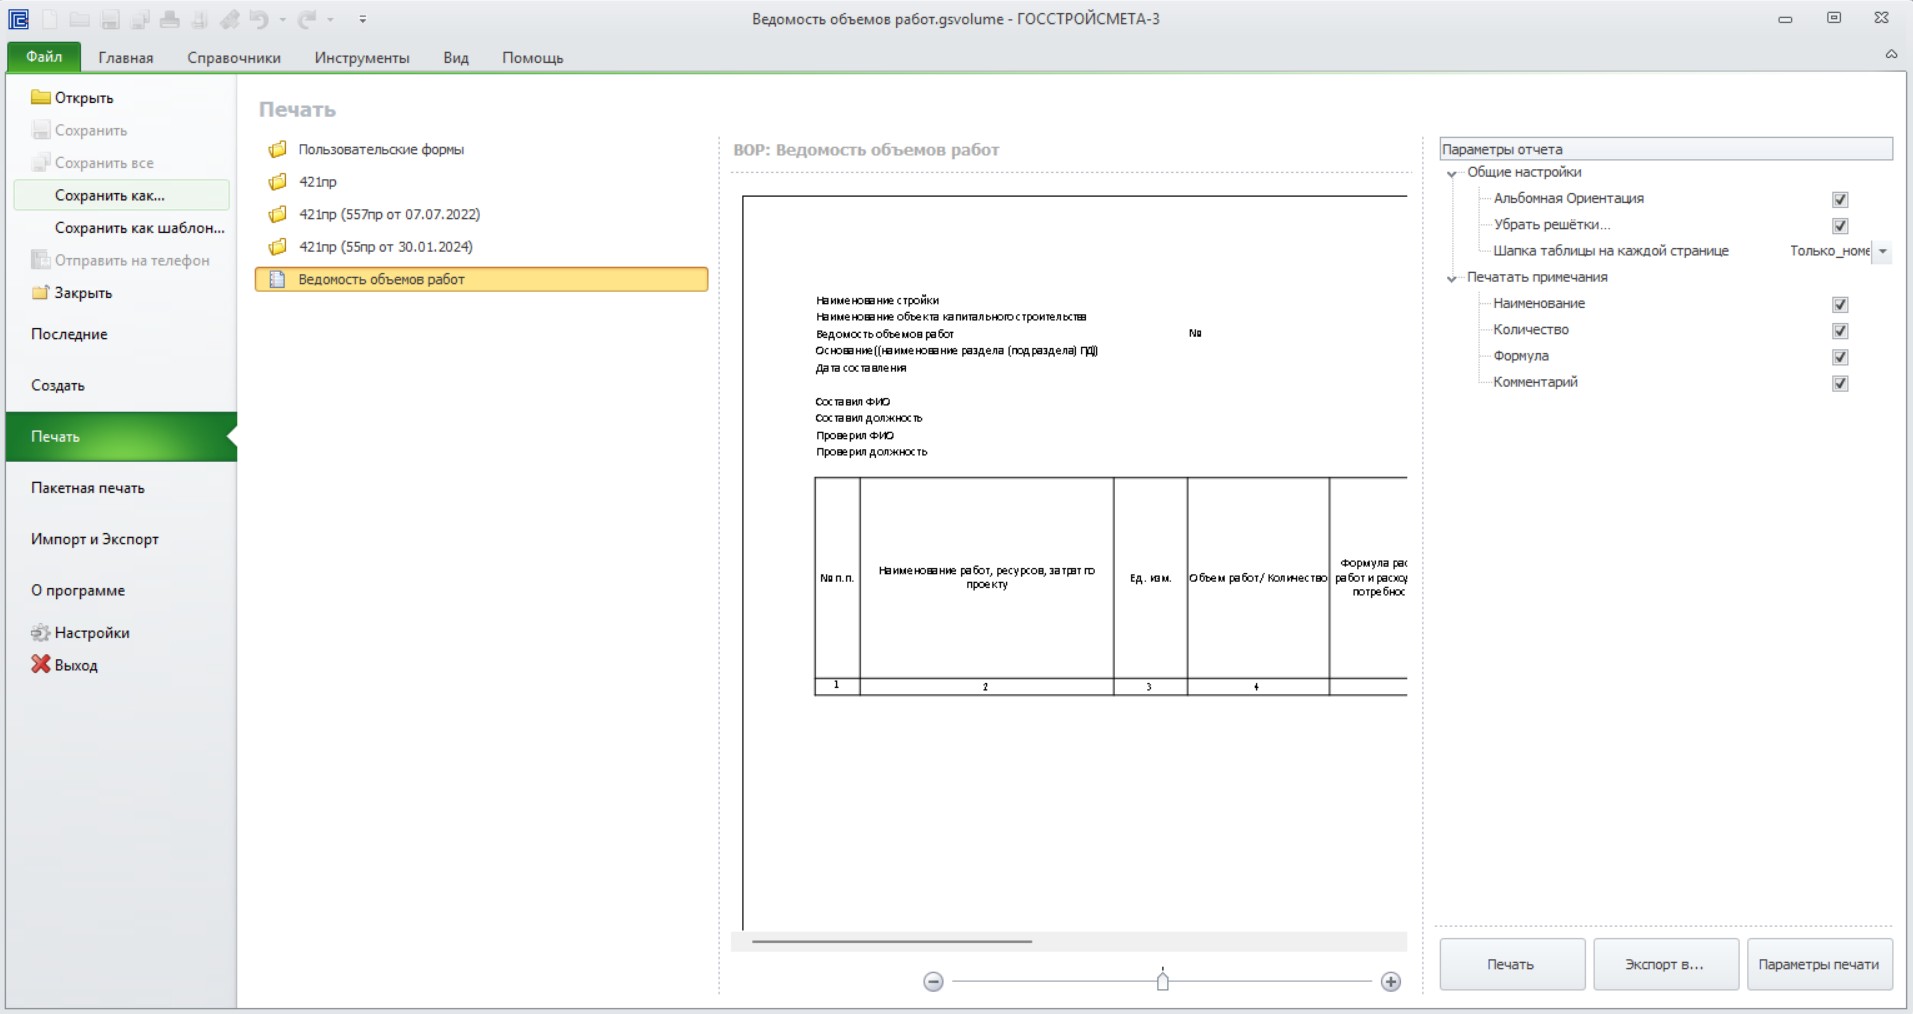1913x1014 pixels.
Task: Click the red Выход cross icon
Action: click(x=40, y=664)
